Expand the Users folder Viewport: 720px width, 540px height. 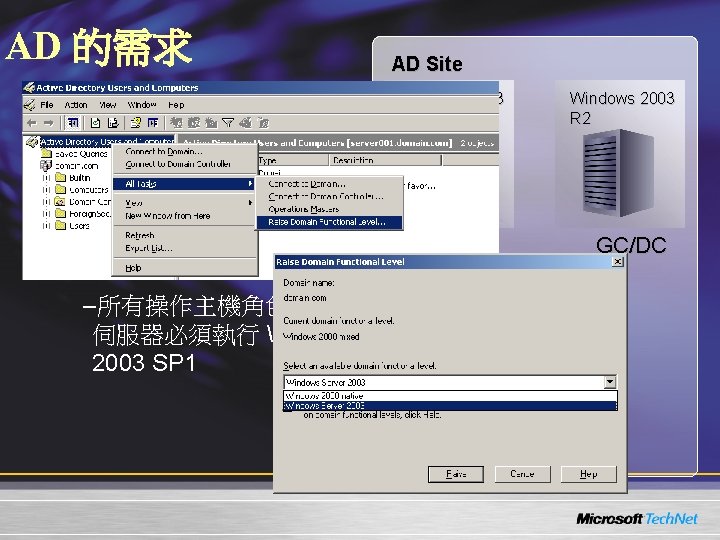pos(46,225)
